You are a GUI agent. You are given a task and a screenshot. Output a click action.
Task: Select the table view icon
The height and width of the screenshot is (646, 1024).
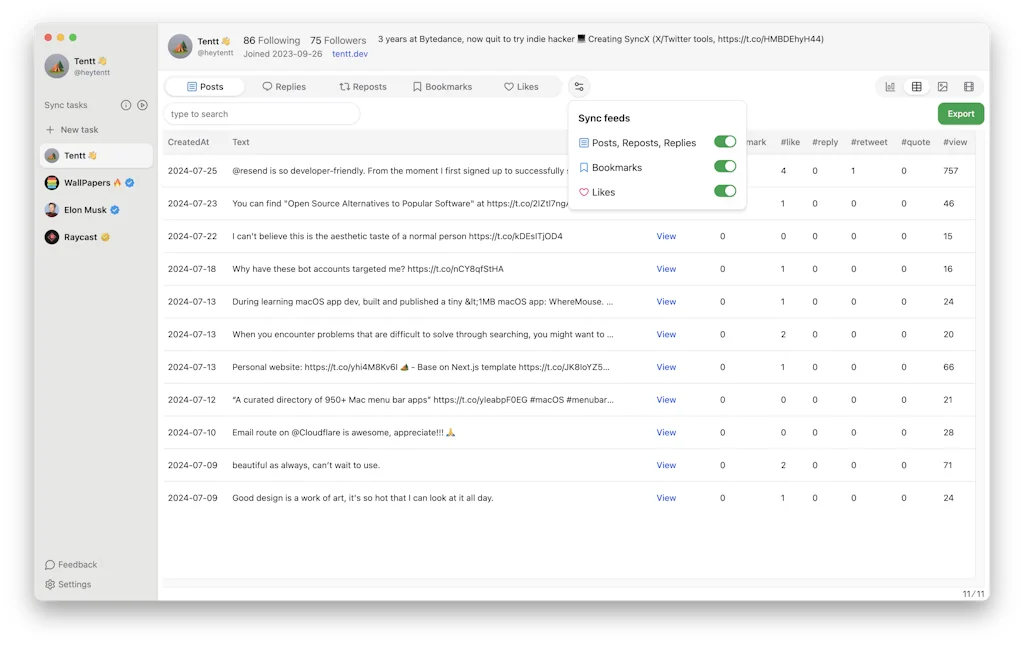pos(916,87)
